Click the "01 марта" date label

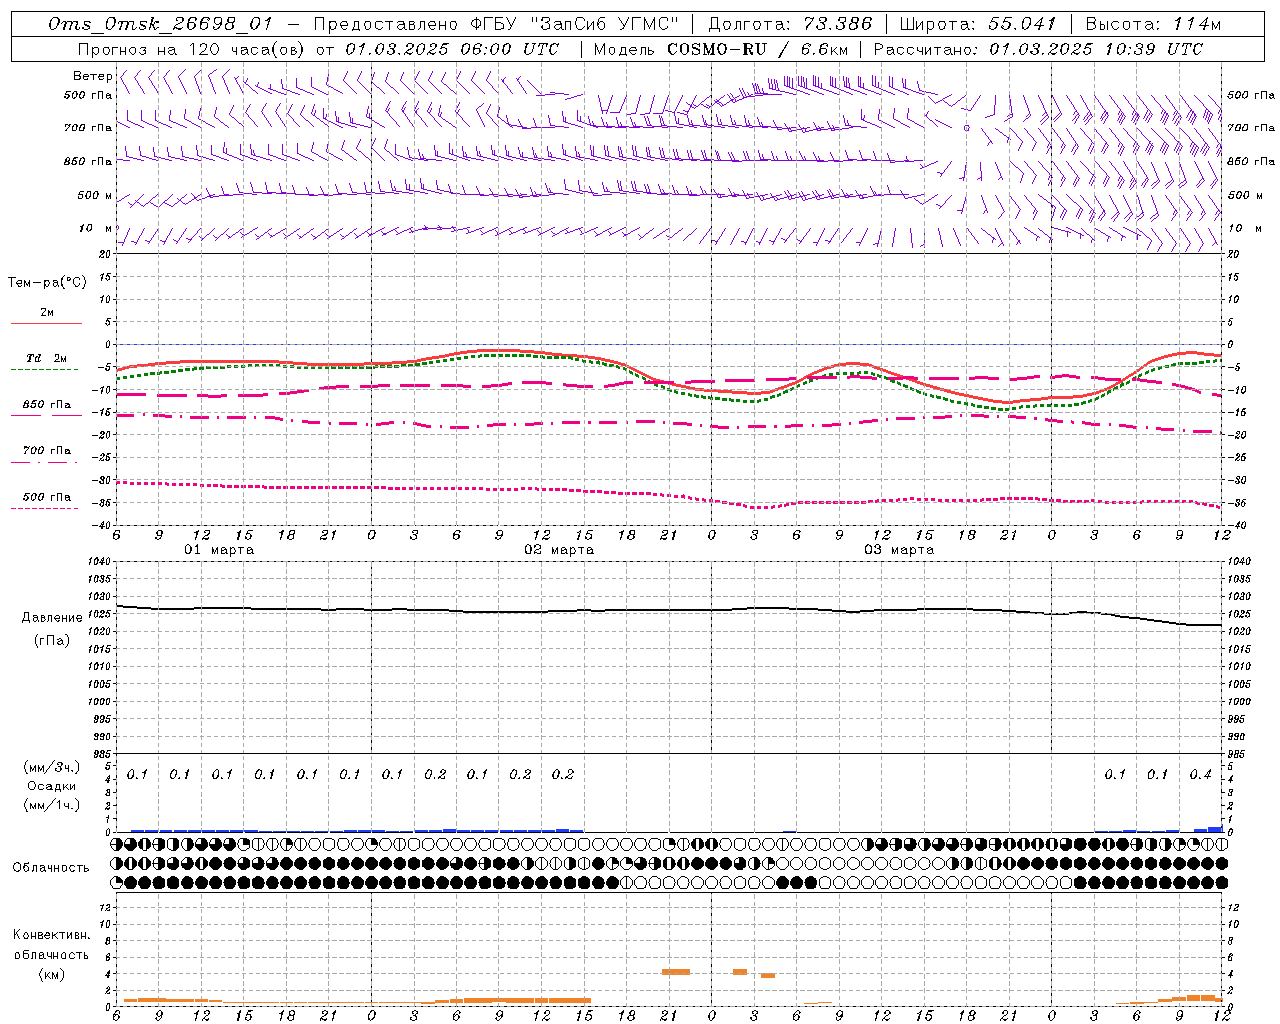219,550
